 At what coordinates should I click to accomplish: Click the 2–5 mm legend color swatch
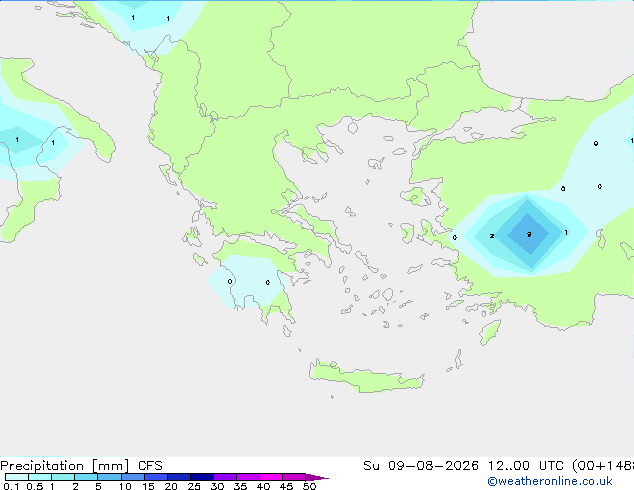click(x=86, y=477)
